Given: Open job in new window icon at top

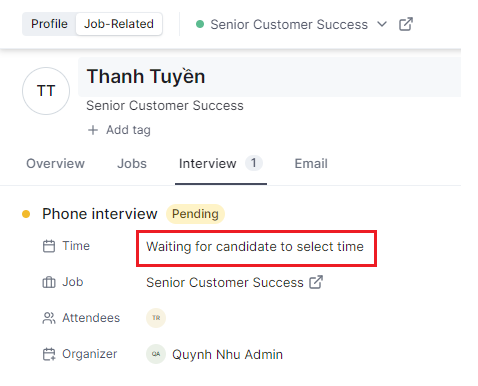Looking at the screenshot, I should pyautogui.click(x=406, y=24).
